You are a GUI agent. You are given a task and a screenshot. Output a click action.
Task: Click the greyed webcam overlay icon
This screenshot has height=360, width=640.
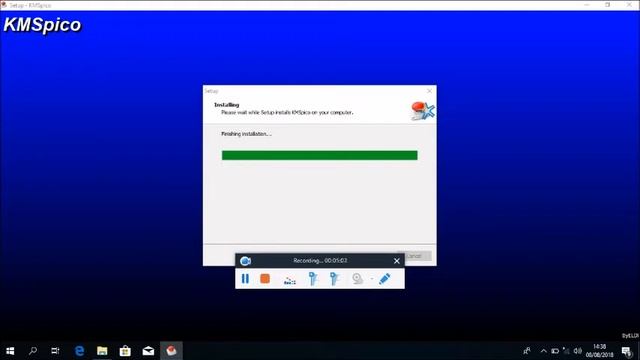pyautogui.click(x=358, y=279)
